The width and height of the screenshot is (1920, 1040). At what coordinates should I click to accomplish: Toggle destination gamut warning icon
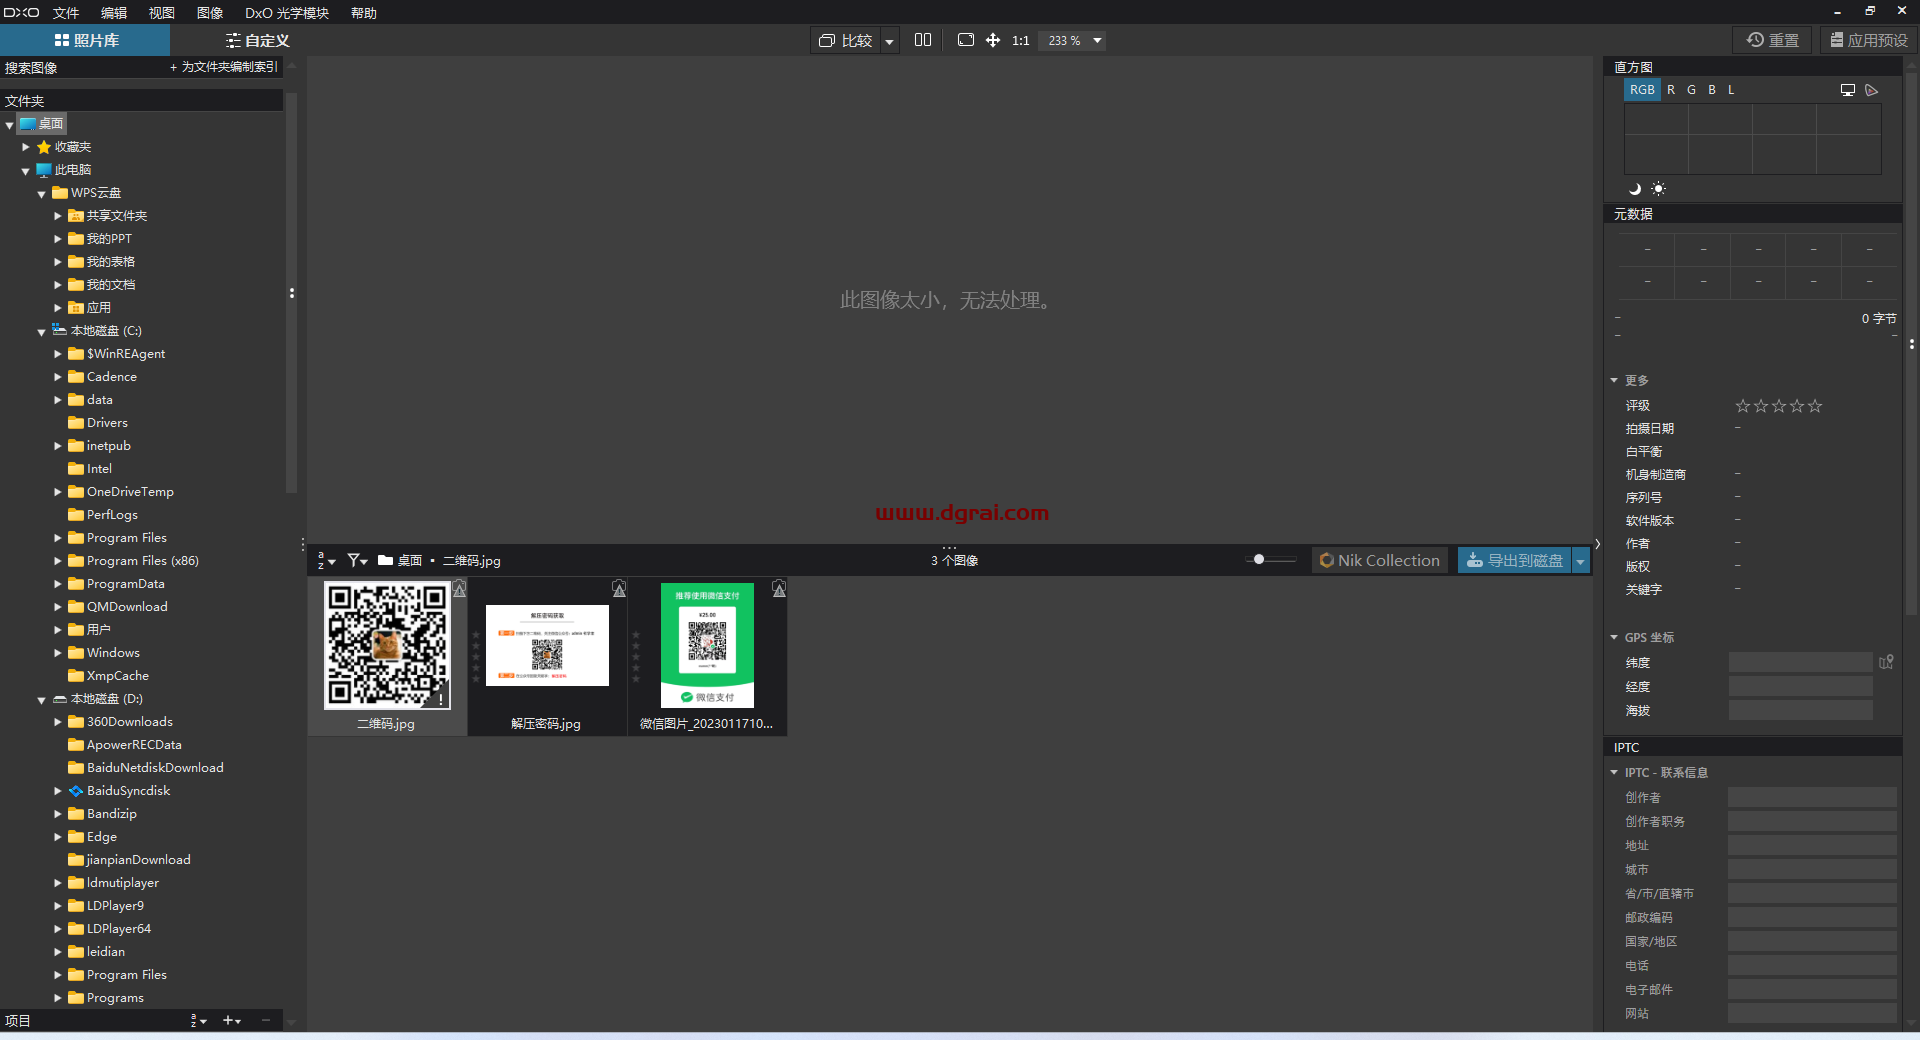[x=1872, y=90]
